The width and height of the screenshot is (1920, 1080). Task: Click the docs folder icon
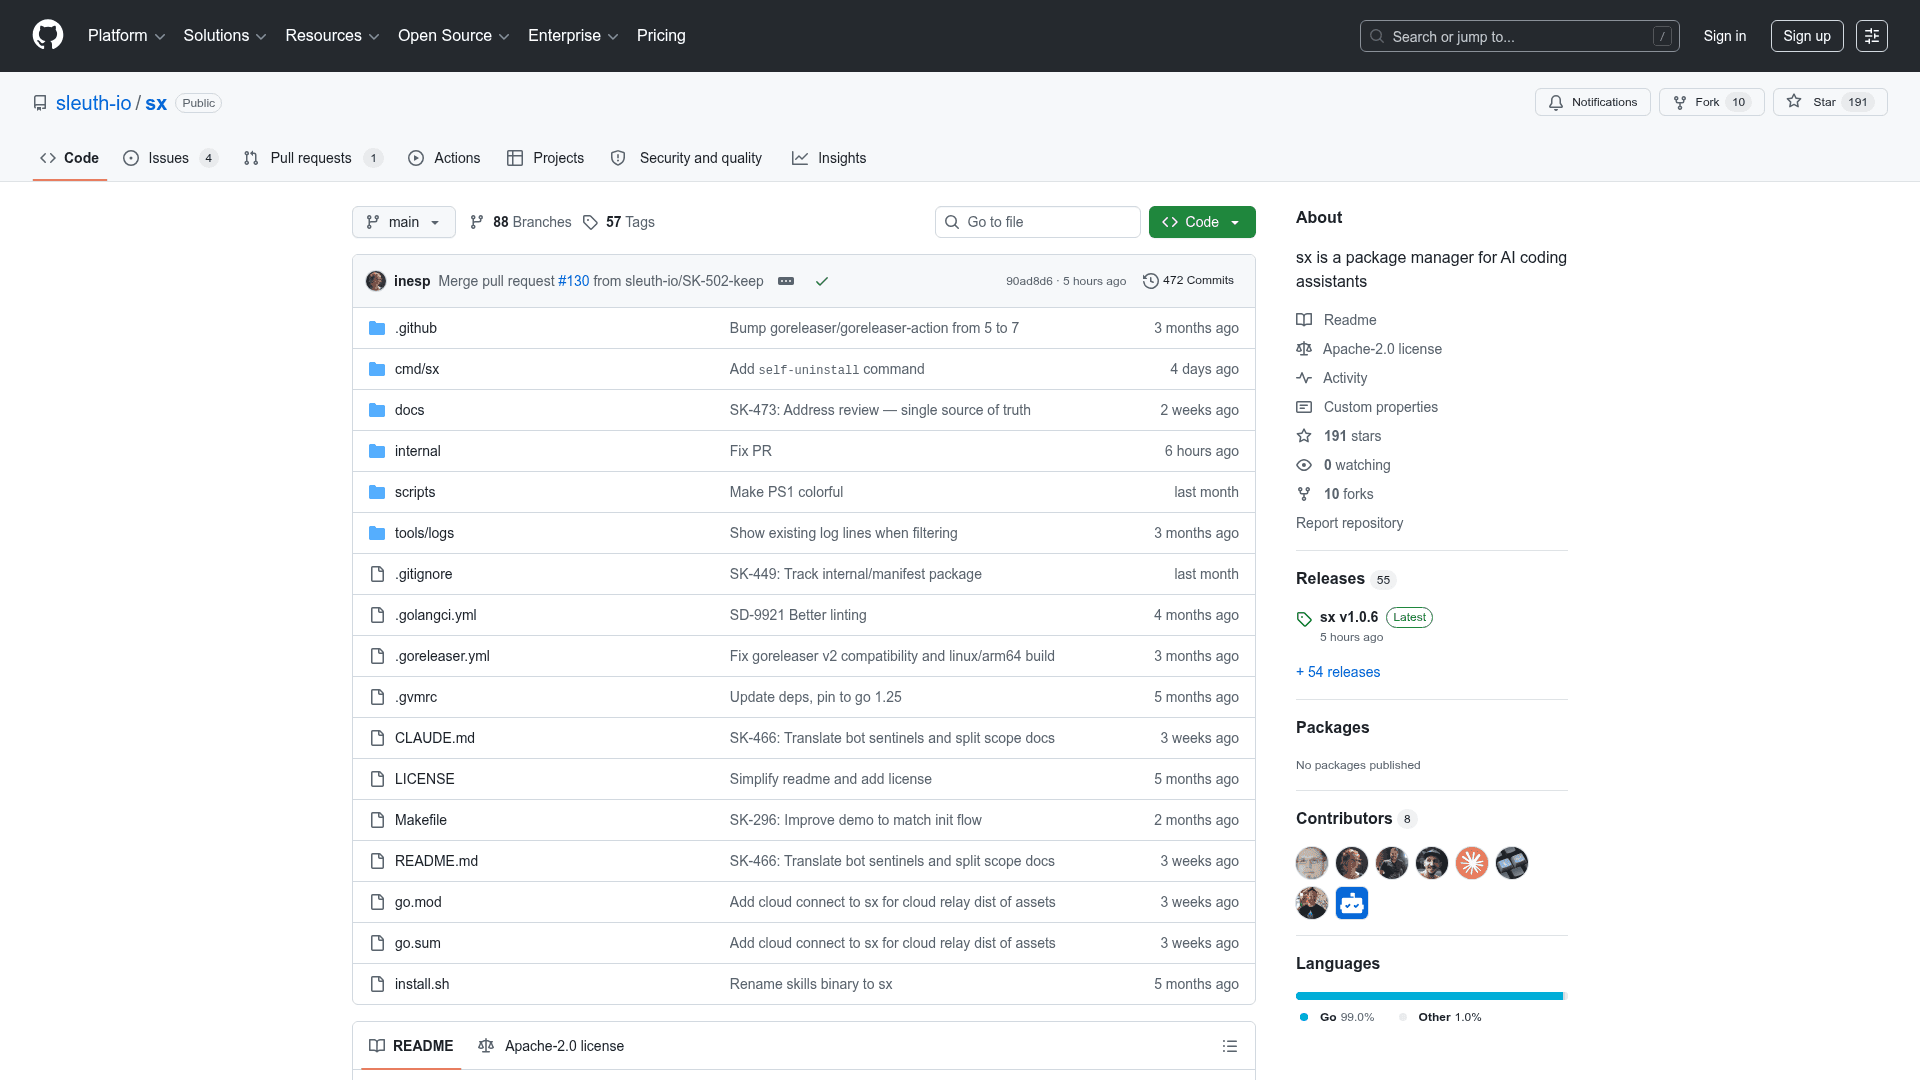coord(377,410)
